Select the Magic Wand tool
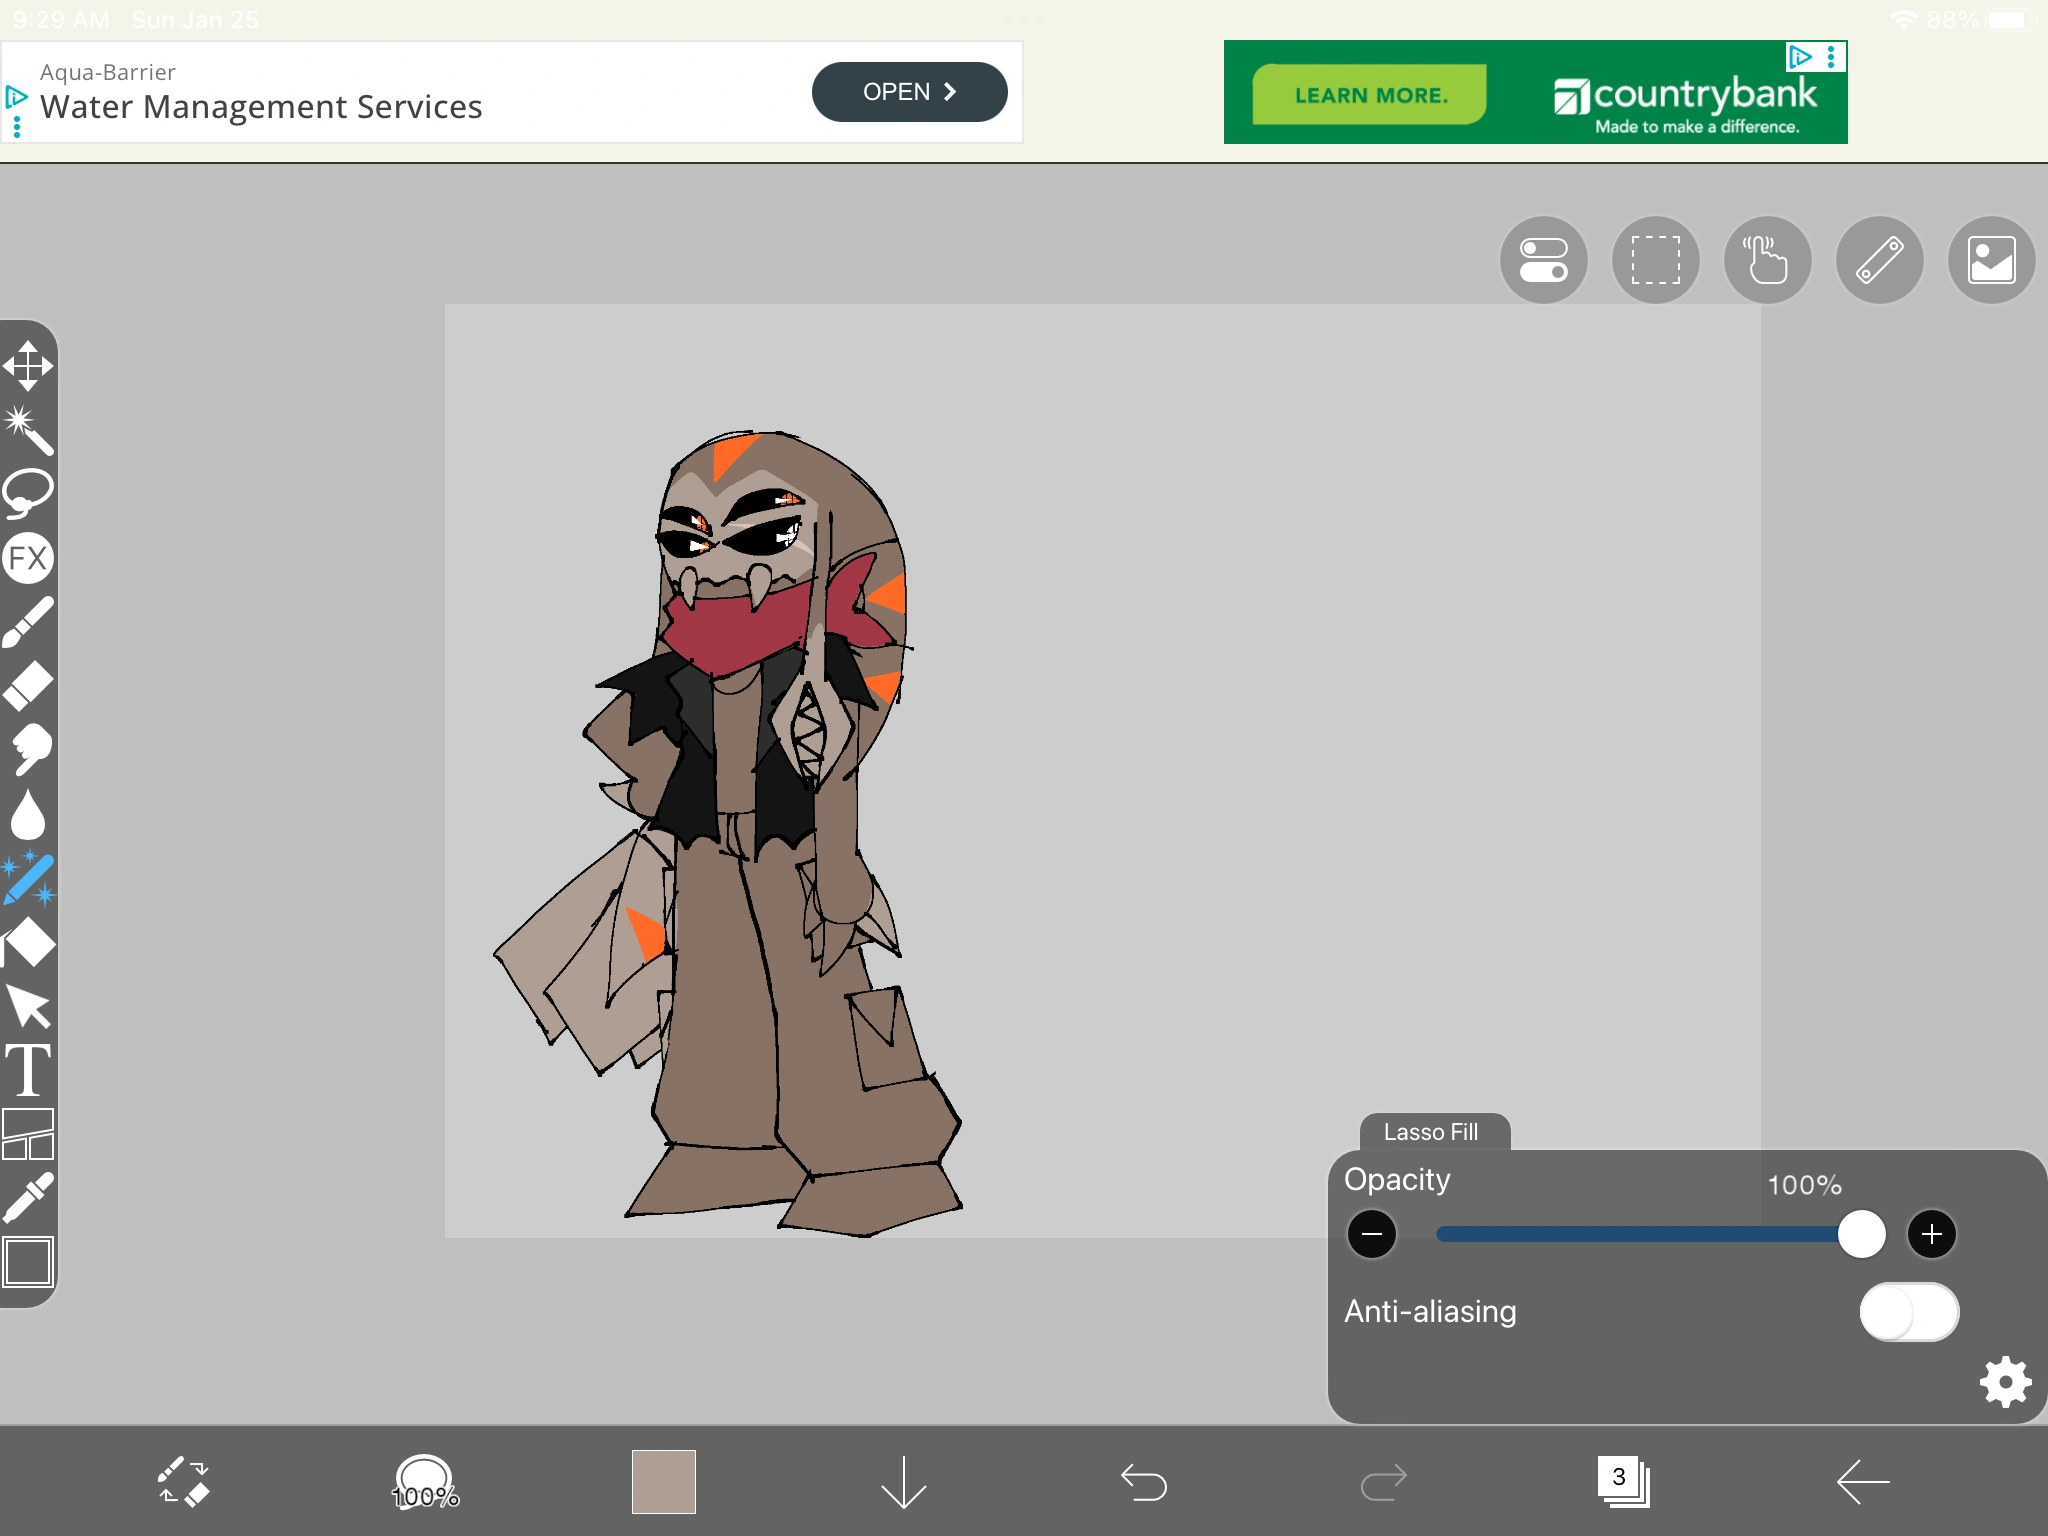The width and height of the screenshot is (2048, 1536). click(x=28, y=430)
